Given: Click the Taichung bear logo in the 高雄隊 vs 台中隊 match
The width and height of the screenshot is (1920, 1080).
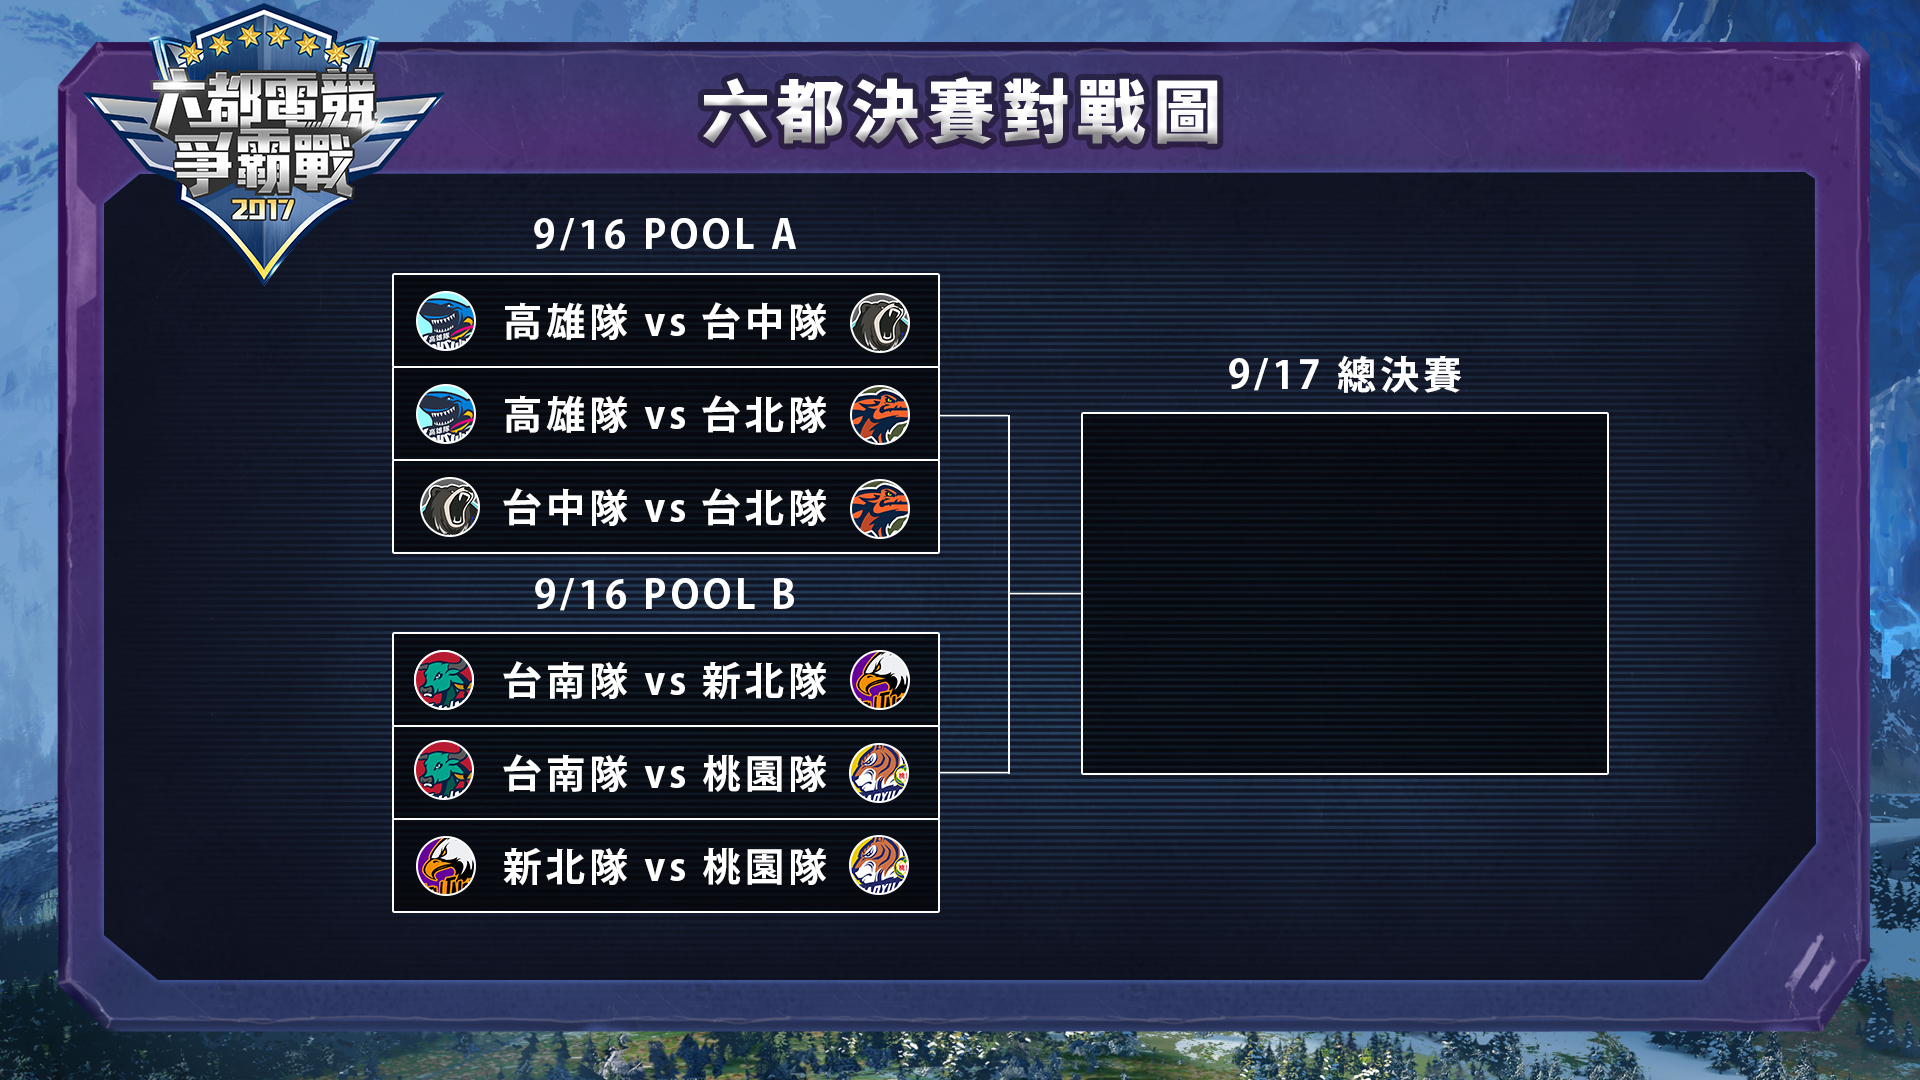Looking at the screenshot, I should pos(880,322).
